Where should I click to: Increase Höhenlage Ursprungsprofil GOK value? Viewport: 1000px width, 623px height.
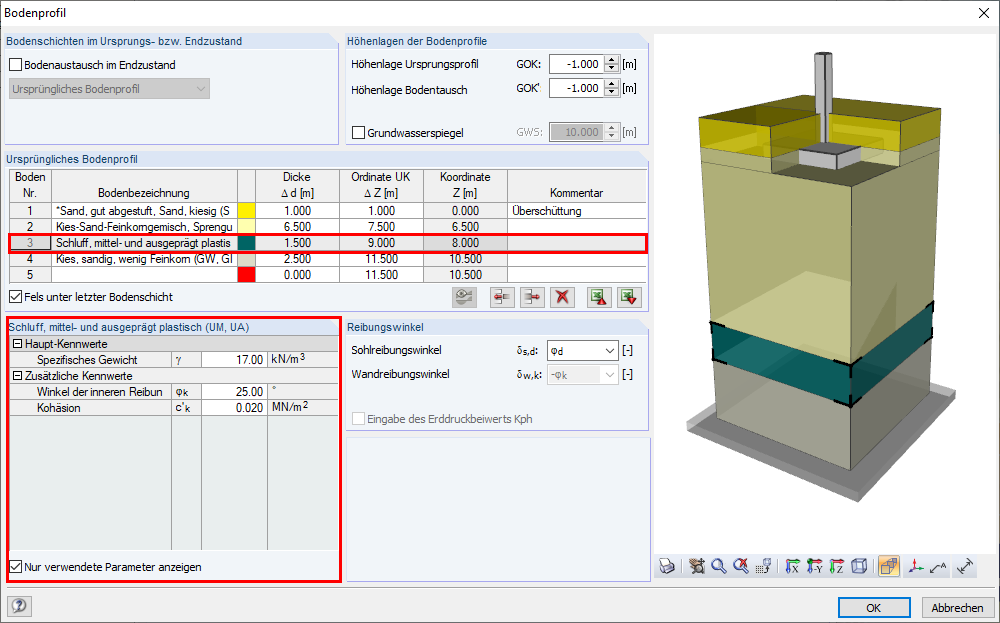pos(612,60)
